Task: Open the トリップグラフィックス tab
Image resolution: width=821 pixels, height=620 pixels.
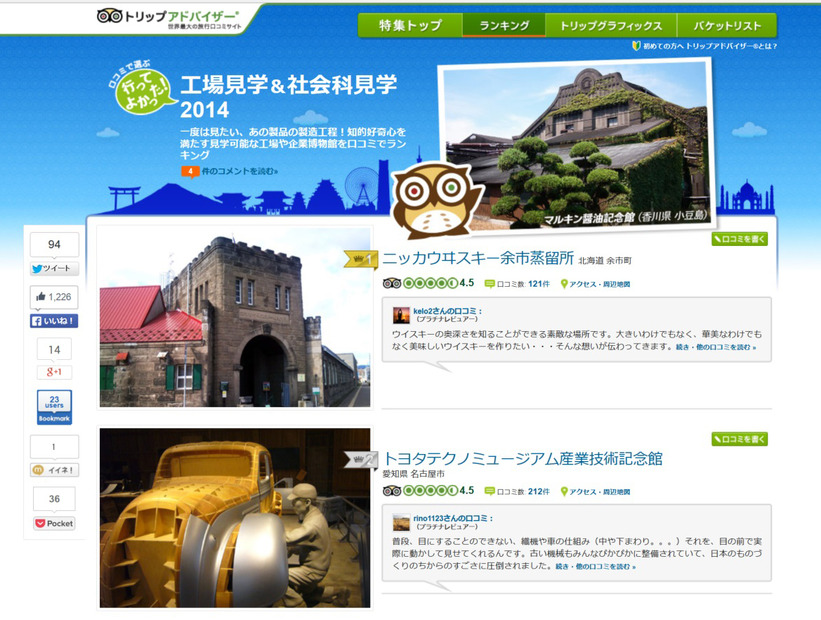Action: click(x=611, y=25)
